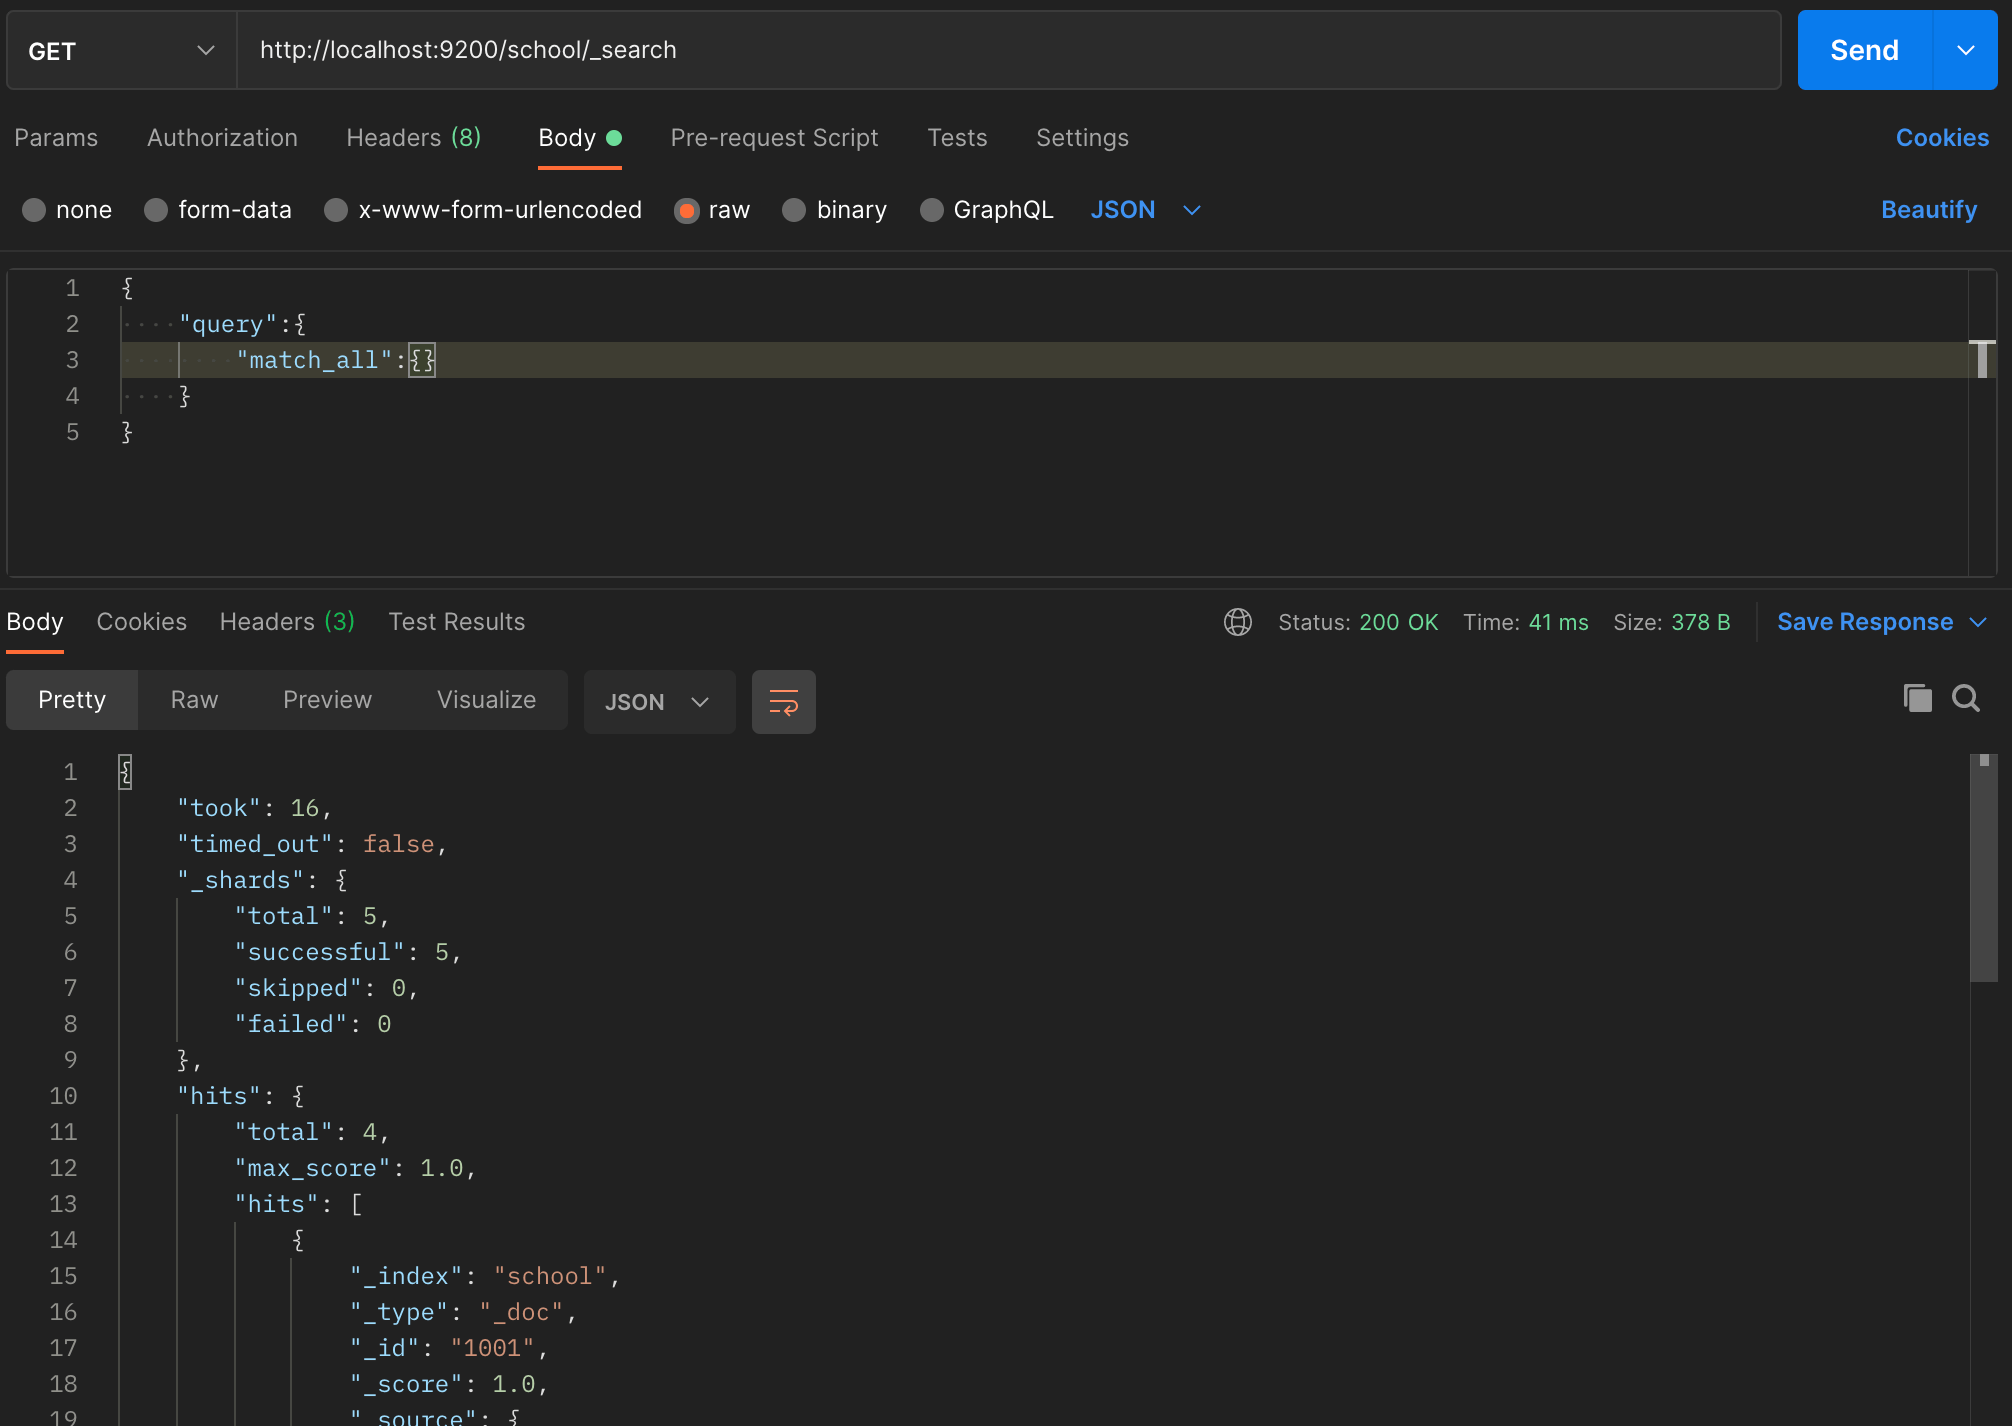Click the "timed_out": false response line
Screen dimensions: 2012x1426
[312, 844]
